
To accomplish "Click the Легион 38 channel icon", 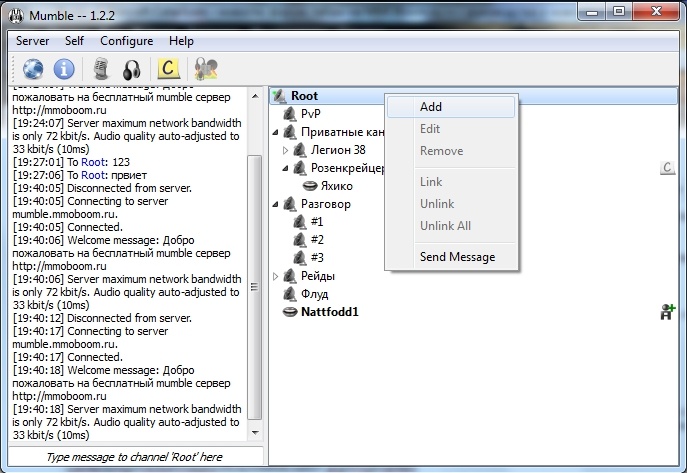I will [299, 150].
